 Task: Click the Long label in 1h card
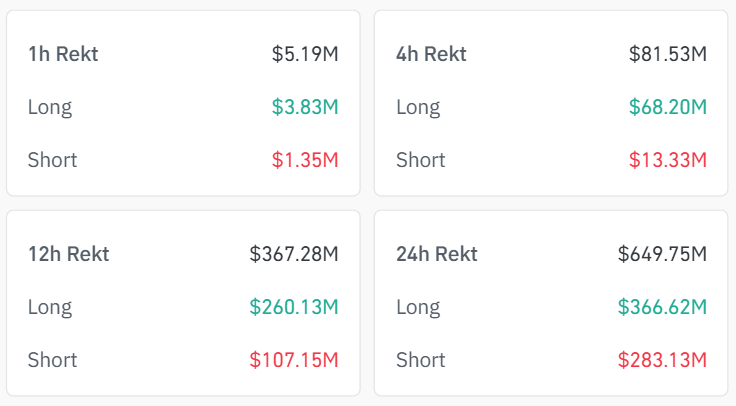50,108
